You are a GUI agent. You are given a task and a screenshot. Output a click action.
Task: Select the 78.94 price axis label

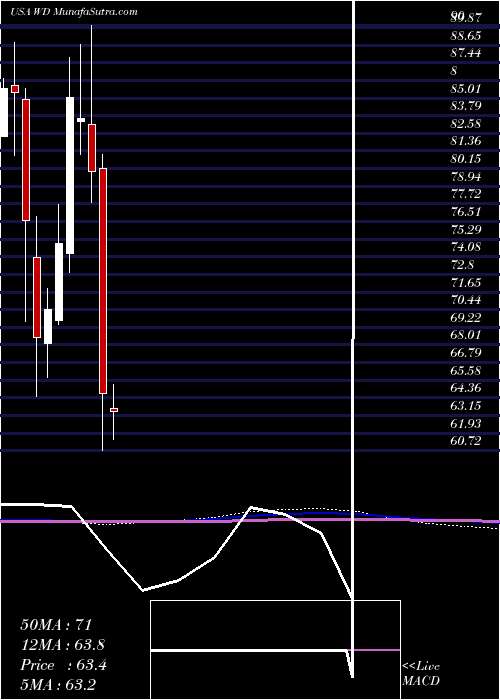[x=466, y=176]
